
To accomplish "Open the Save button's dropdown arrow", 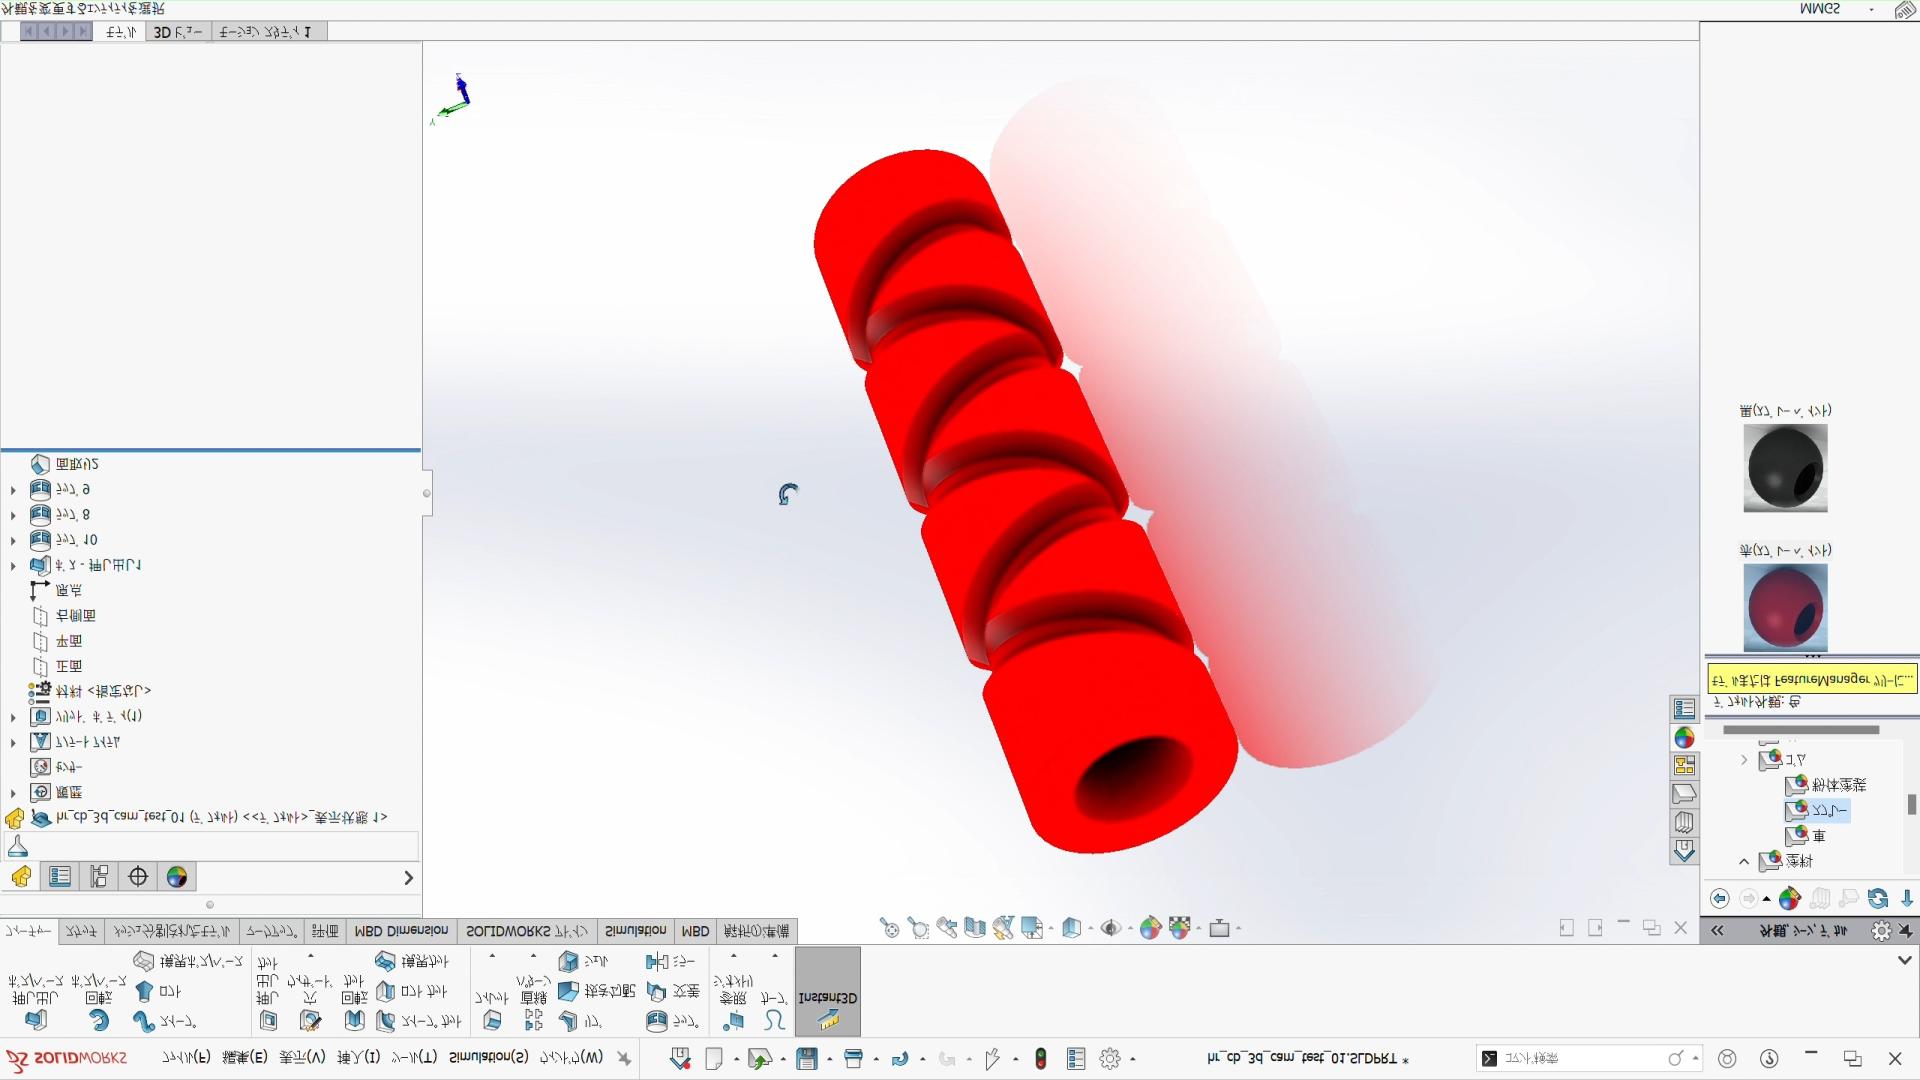I will 829,1060.
